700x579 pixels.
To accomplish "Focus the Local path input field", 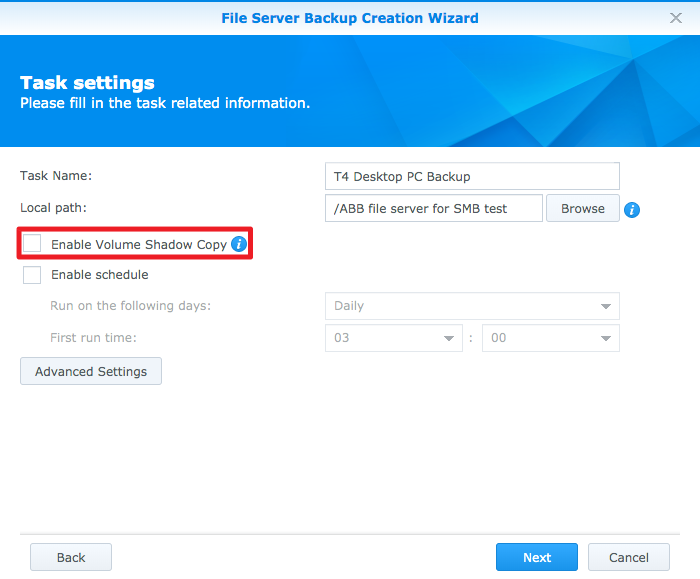I will (x=433, y=208).
